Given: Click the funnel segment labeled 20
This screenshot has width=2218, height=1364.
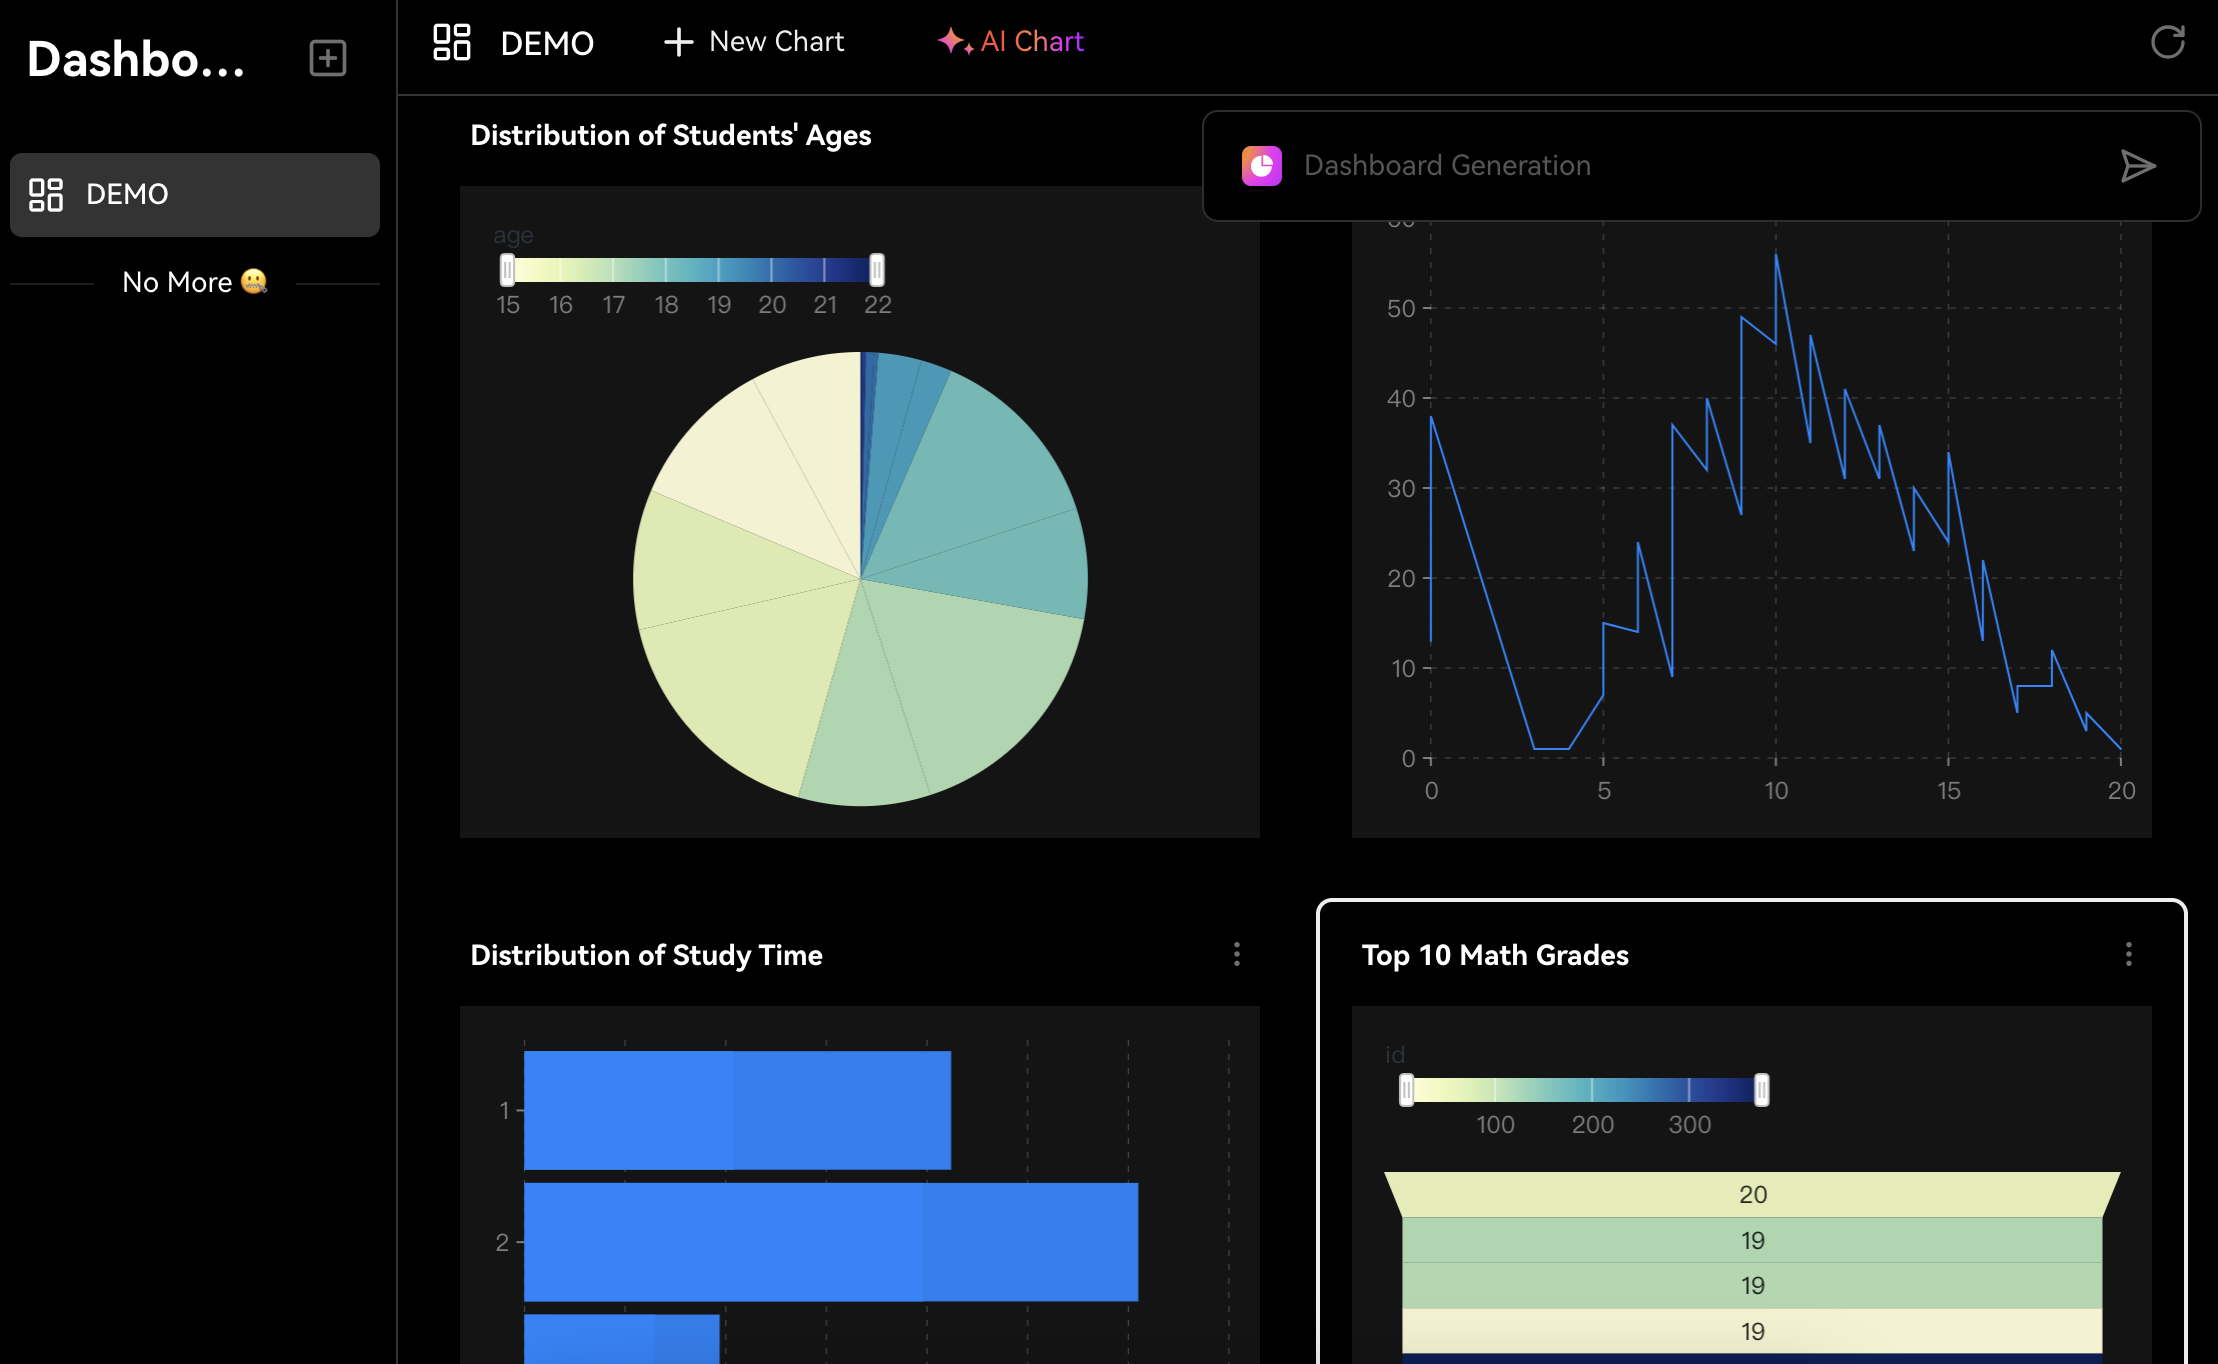Looking at the screenshot, I should 1752,1194.
